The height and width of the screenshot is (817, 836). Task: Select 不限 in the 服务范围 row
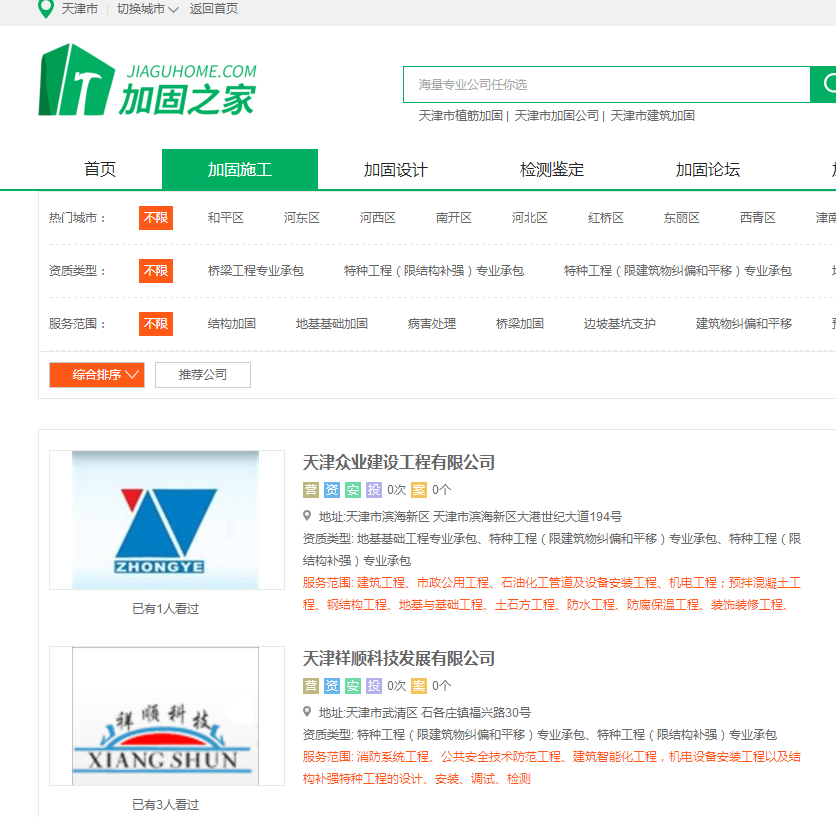click(156, 324)
